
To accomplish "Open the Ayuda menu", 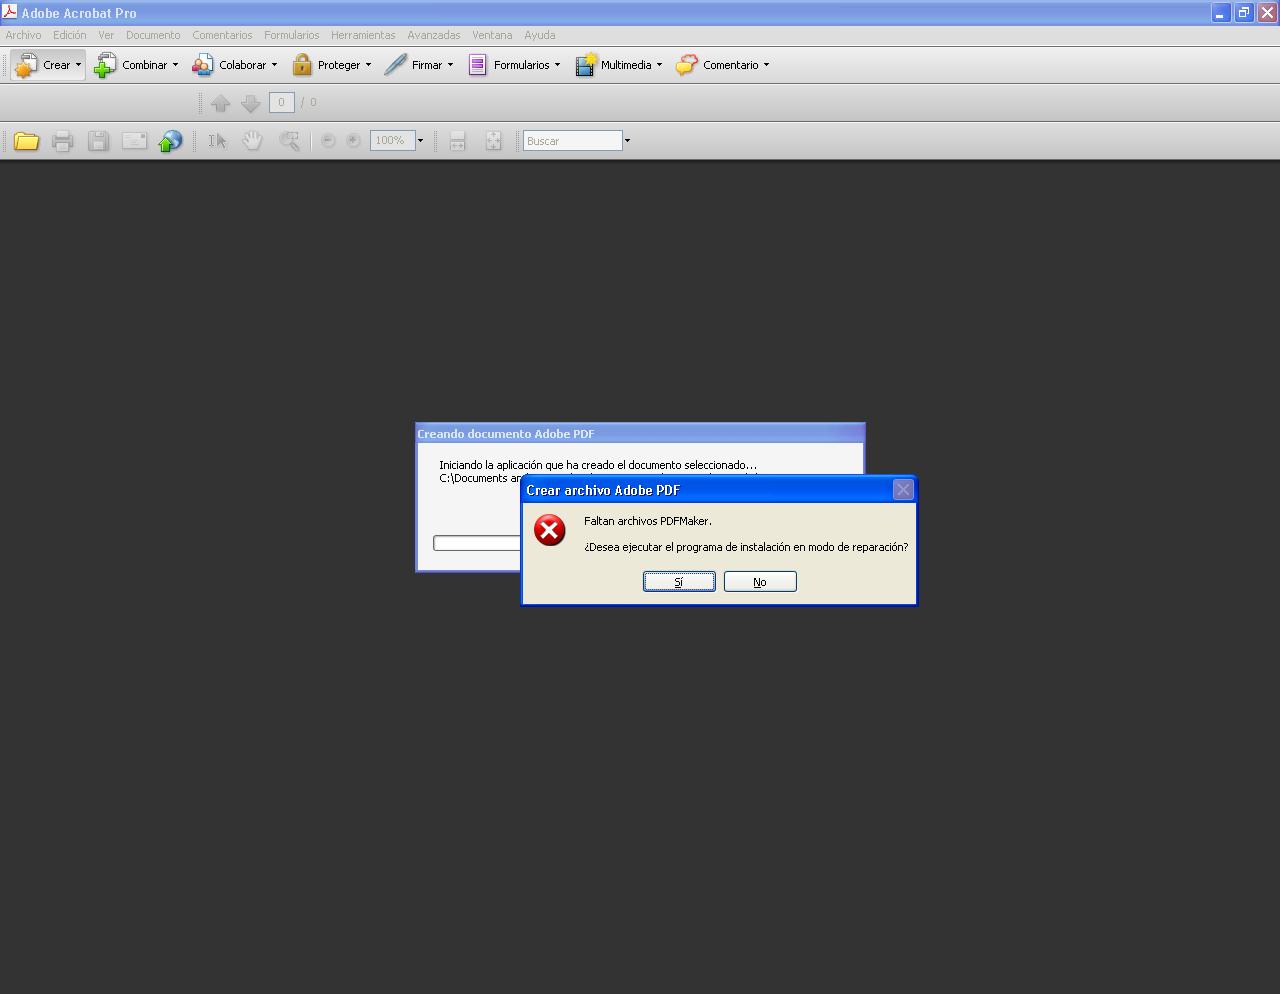I will [540, 35].
